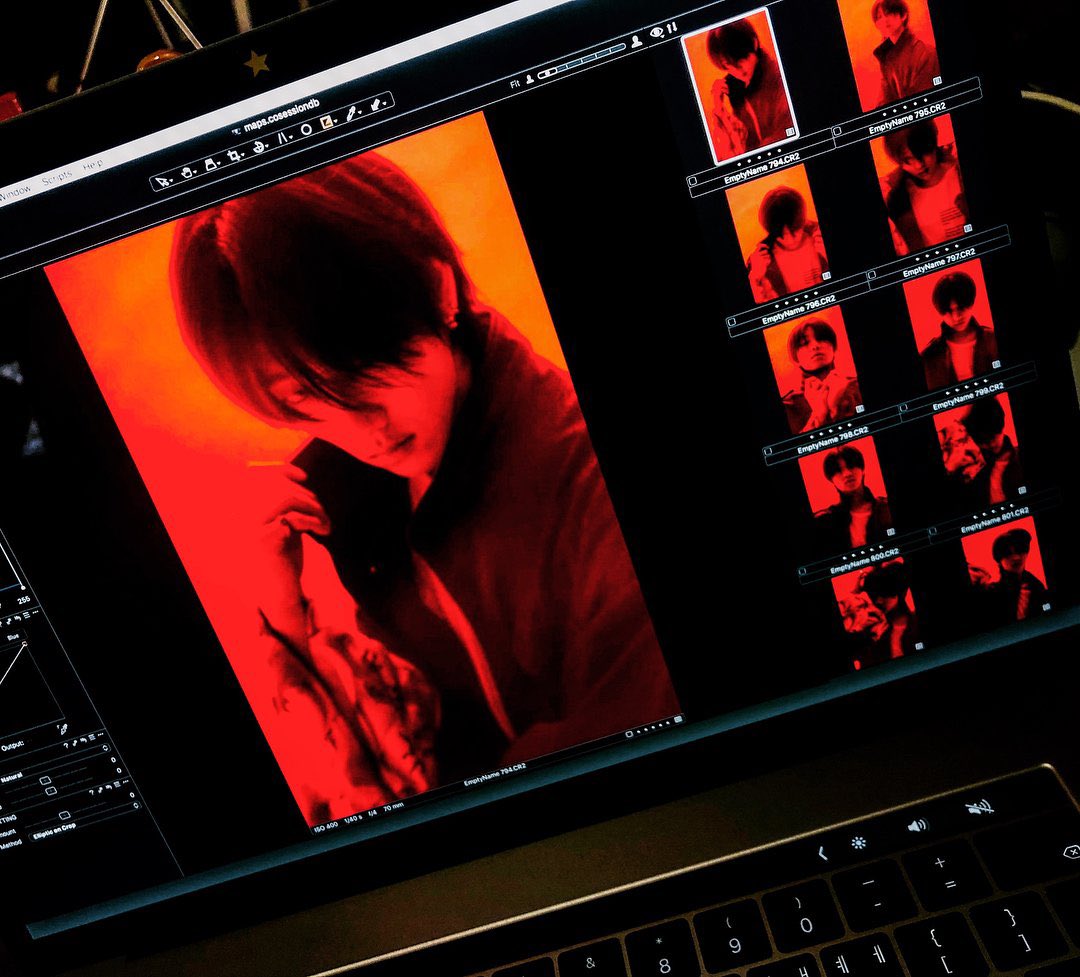1080x977 pixels.
Task: Select the Loupe tool in cursor toolbar
Action: point(210,165)
